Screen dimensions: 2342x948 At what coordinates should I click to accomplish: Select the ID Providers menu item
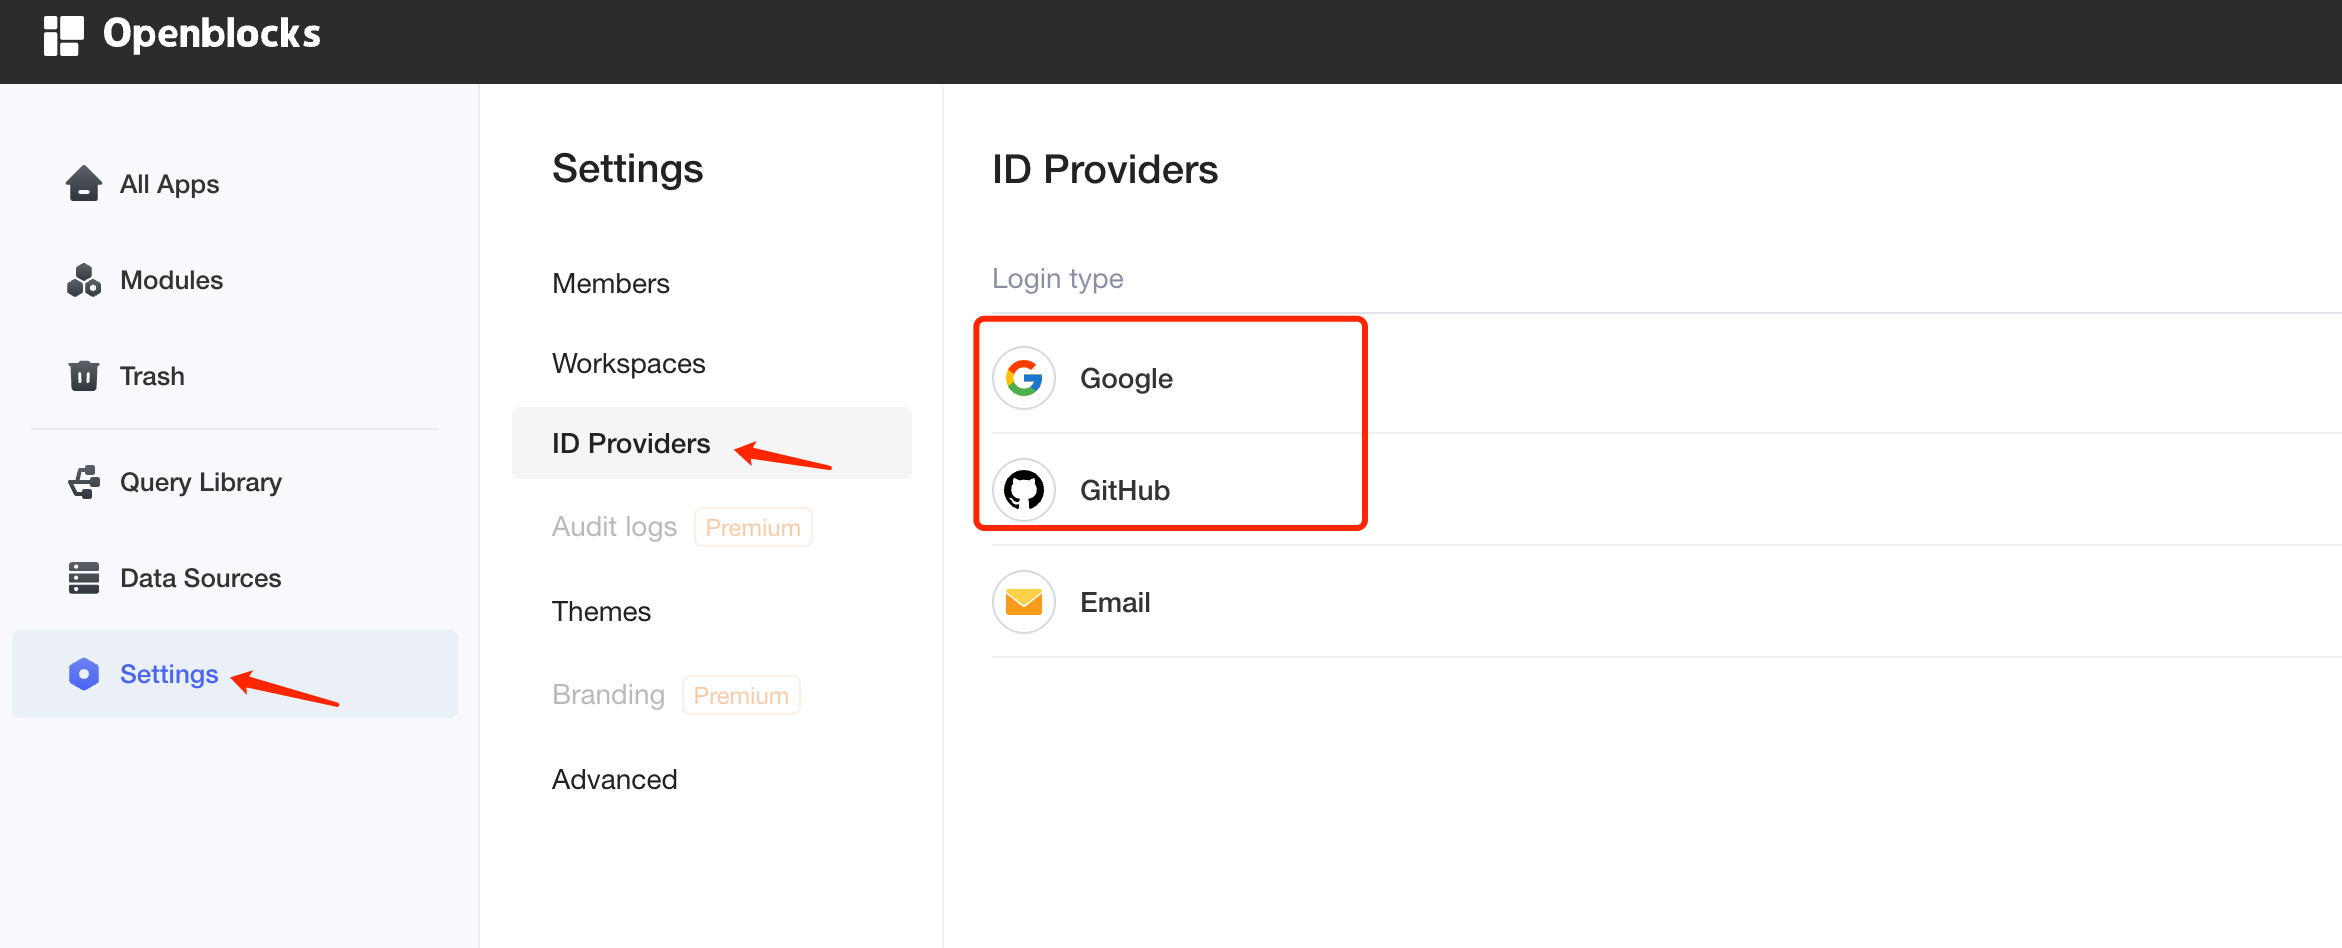[631, 443]
